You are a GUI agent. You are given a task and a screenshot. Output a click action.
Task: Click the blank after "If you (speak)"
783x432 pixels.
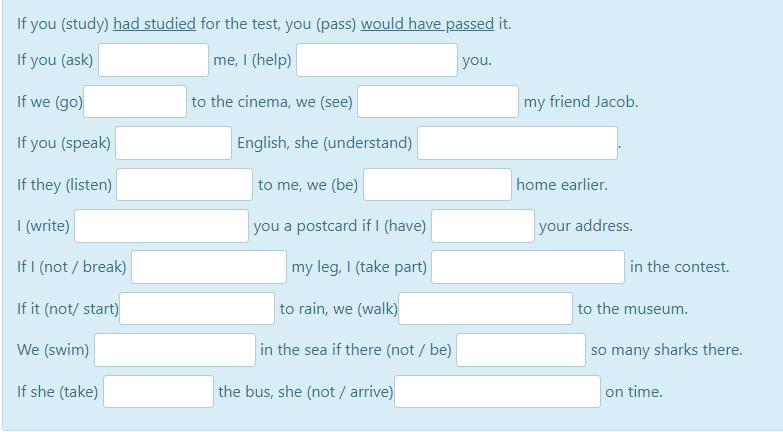tap(174, 143)
